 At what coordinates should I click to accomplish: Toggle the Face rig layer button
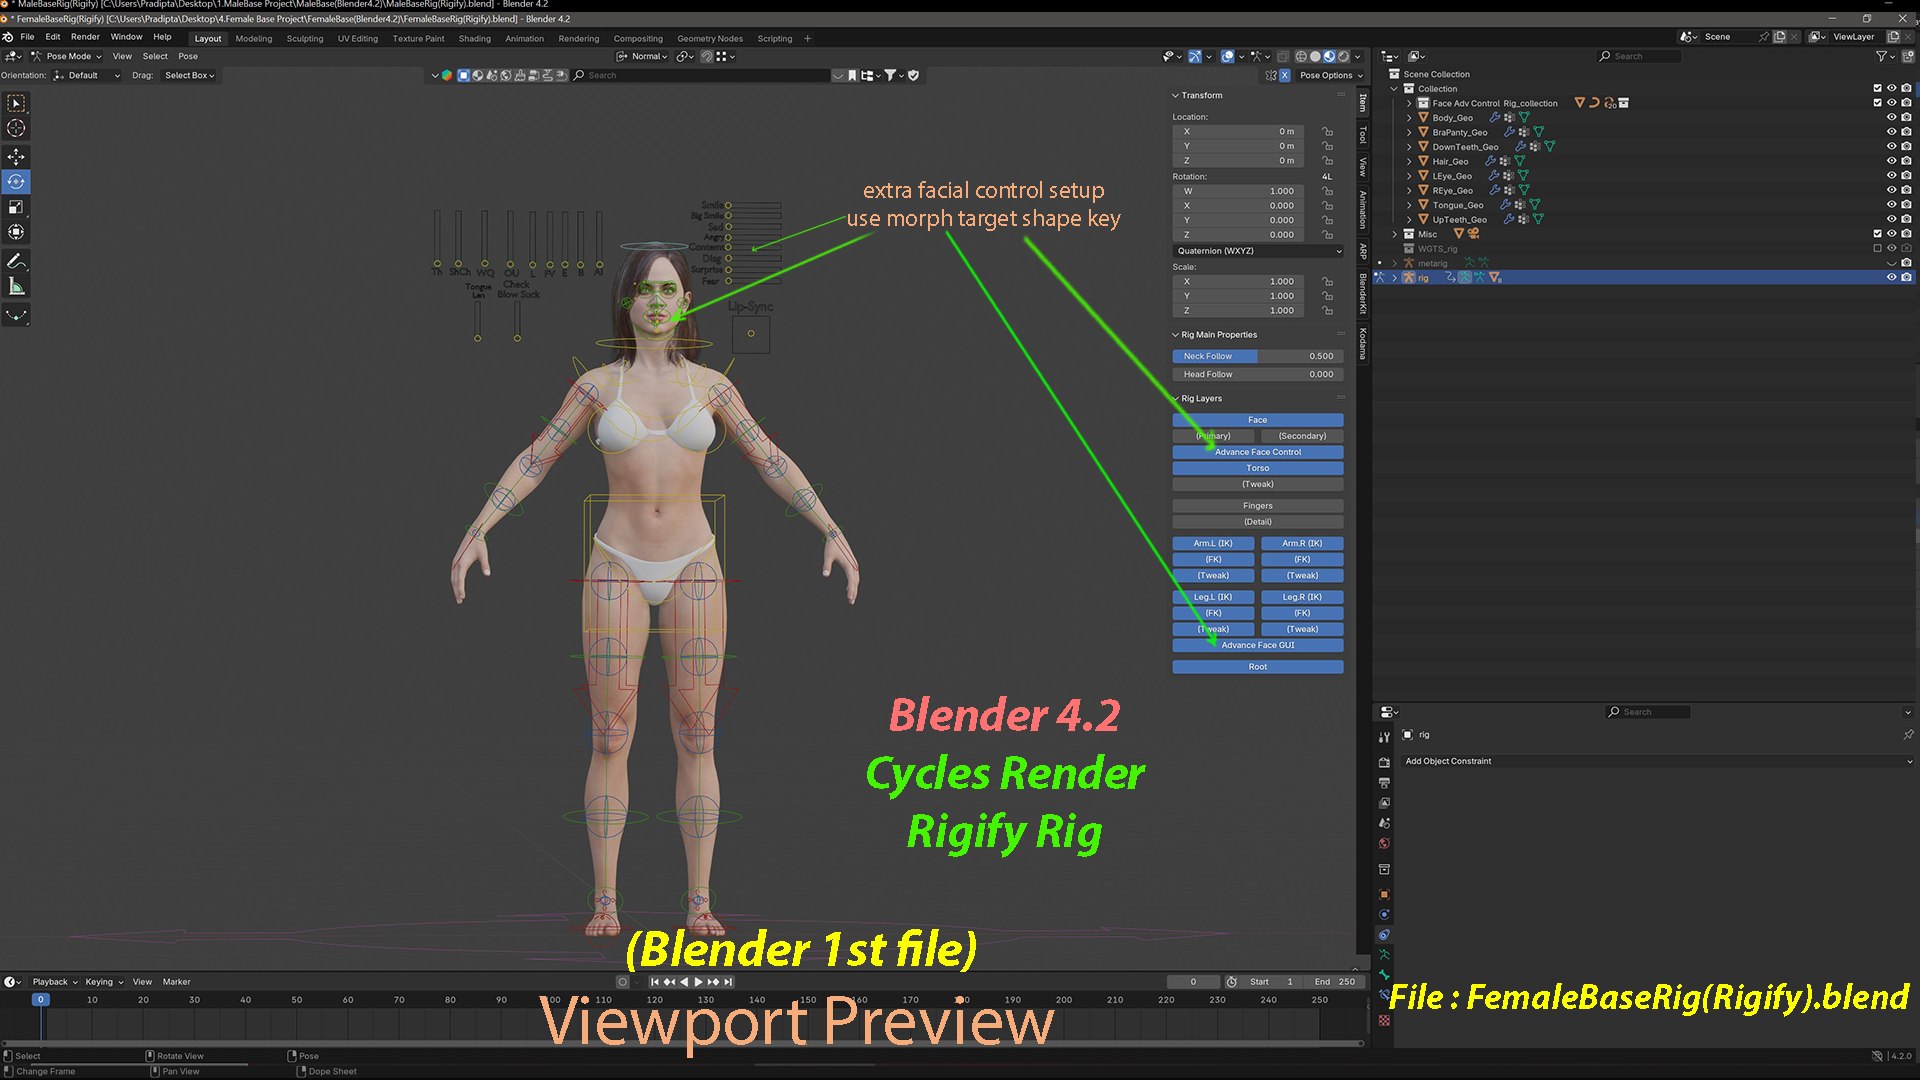pyautogui.click(x=1258, y=420)
